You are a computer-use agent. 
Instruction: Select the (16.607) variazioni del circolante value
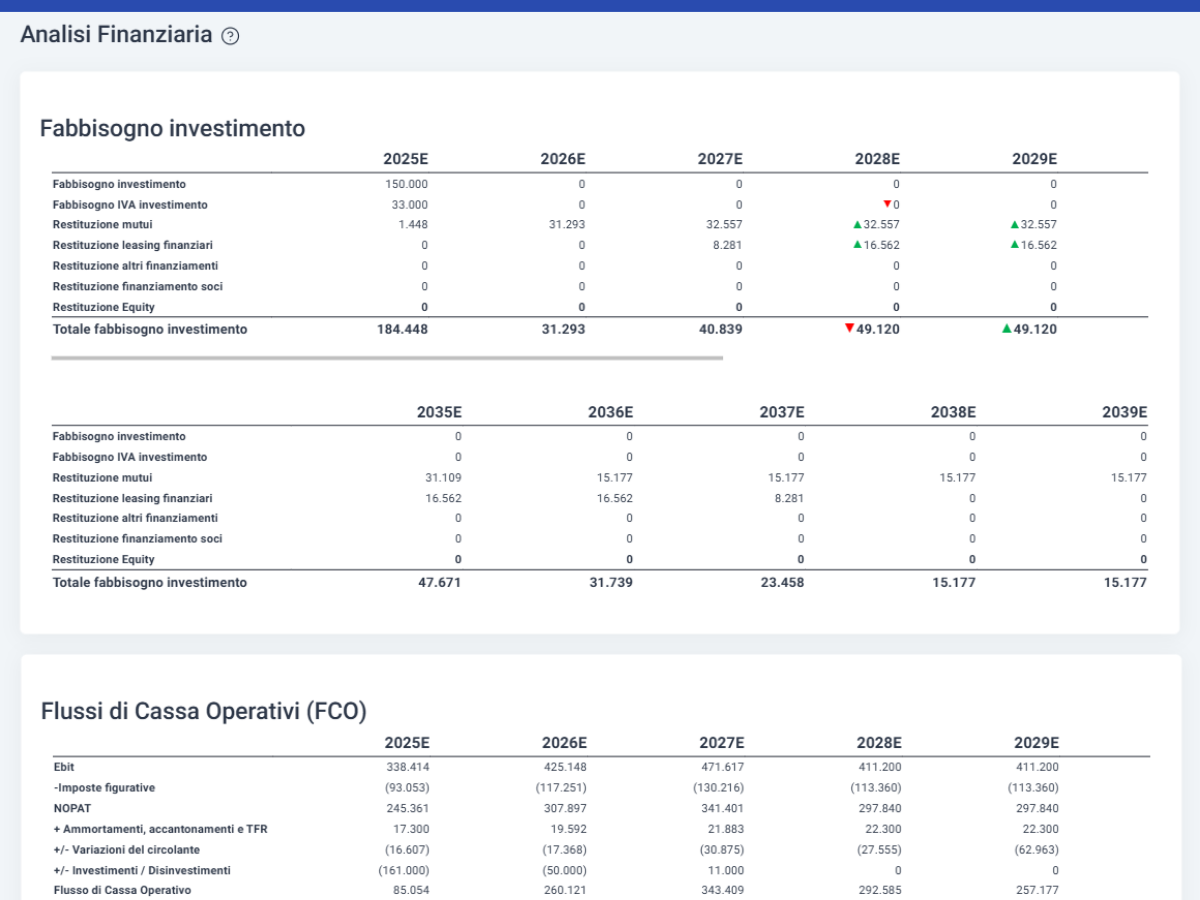407,850
